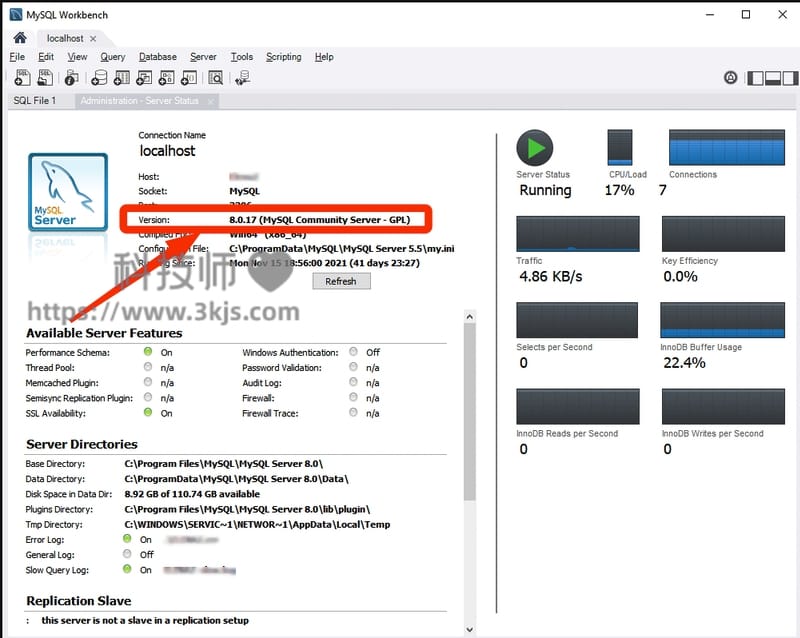Click the CPU/Load gauge
Image resolution: width=800 pixels, height=638 pixels.
click(619, 147)
